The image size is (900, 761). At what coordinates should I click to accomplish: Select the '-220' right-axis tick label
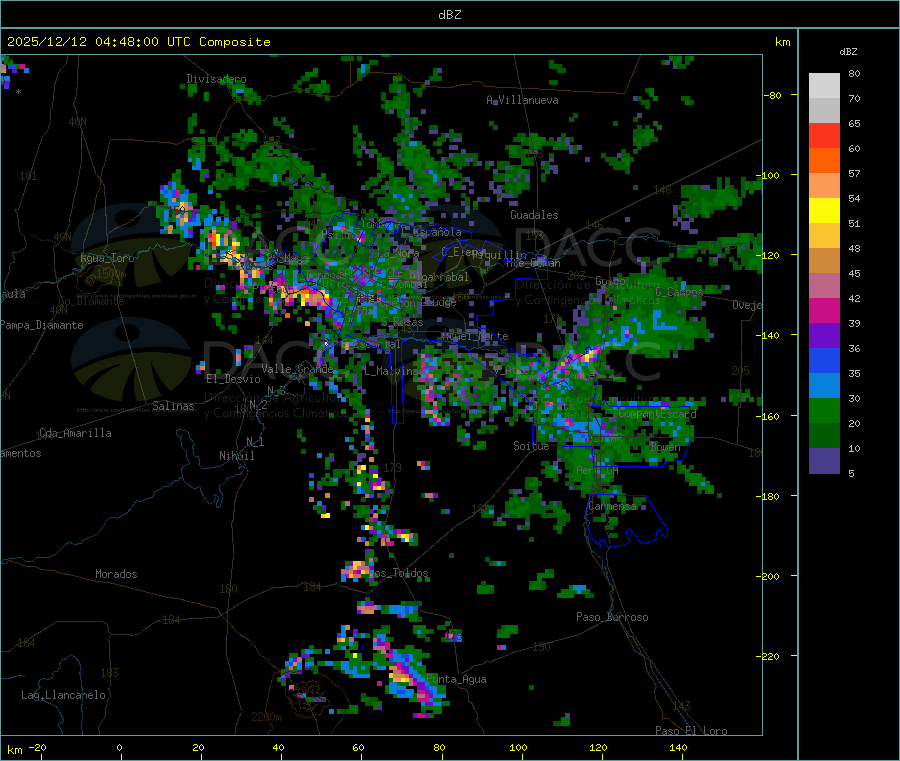tap(768, 656)
